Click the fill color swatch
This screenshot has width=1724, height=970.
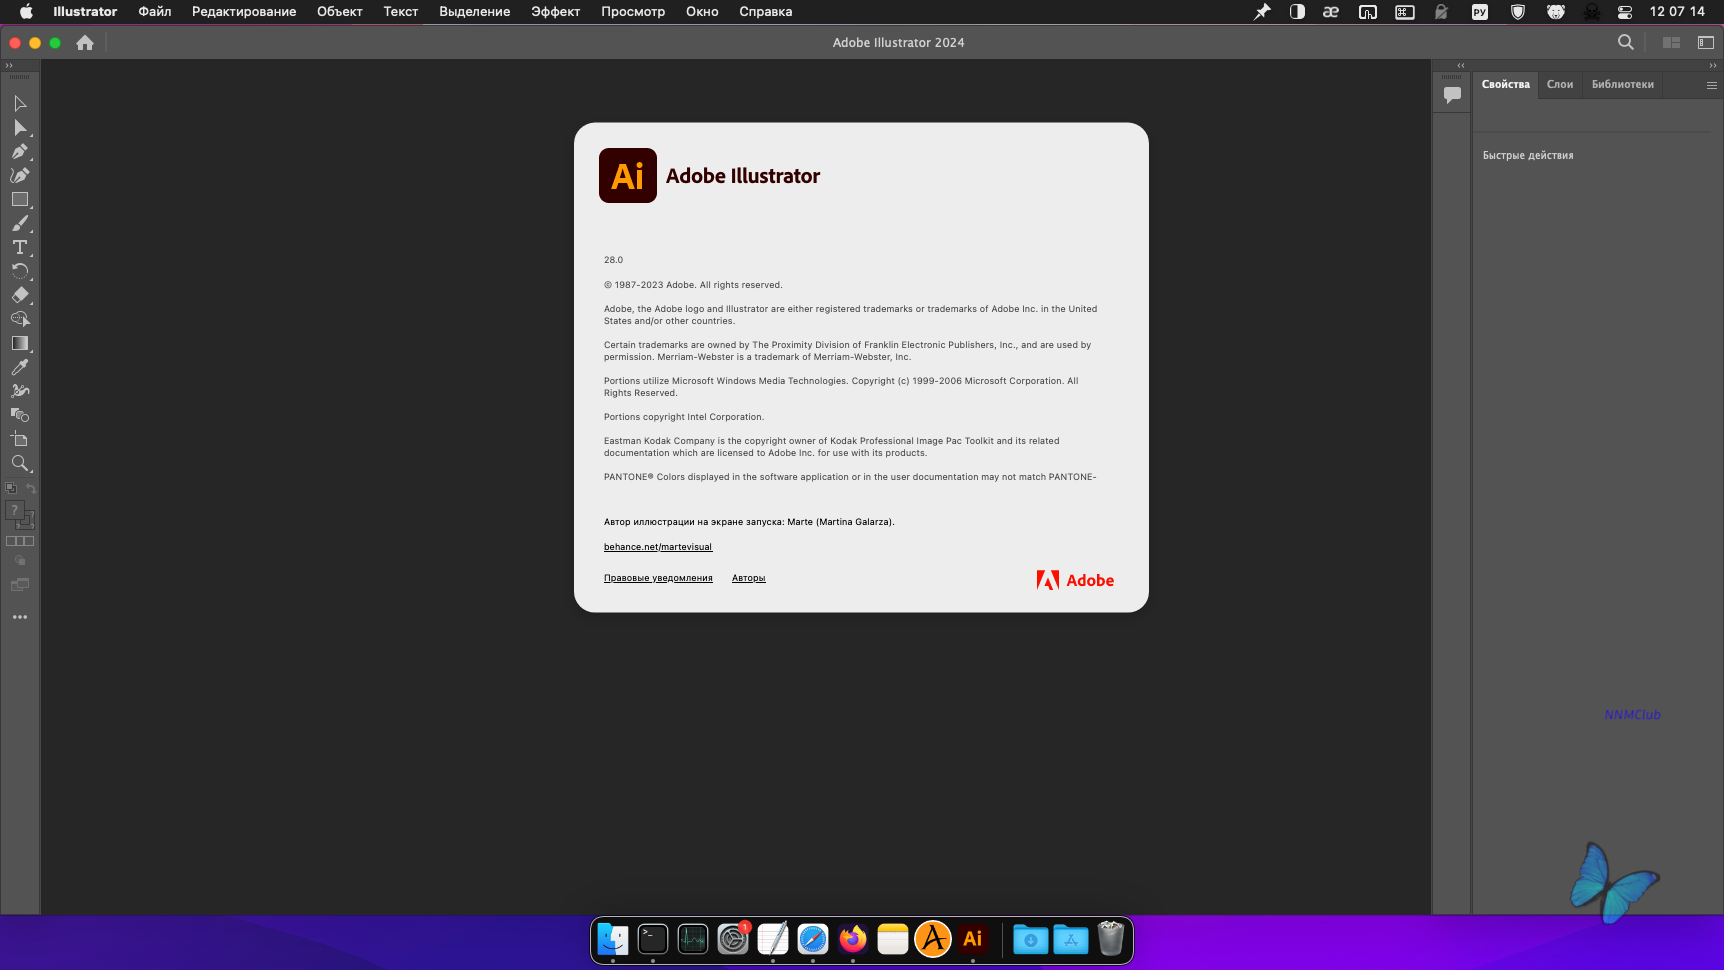(15, 510)
